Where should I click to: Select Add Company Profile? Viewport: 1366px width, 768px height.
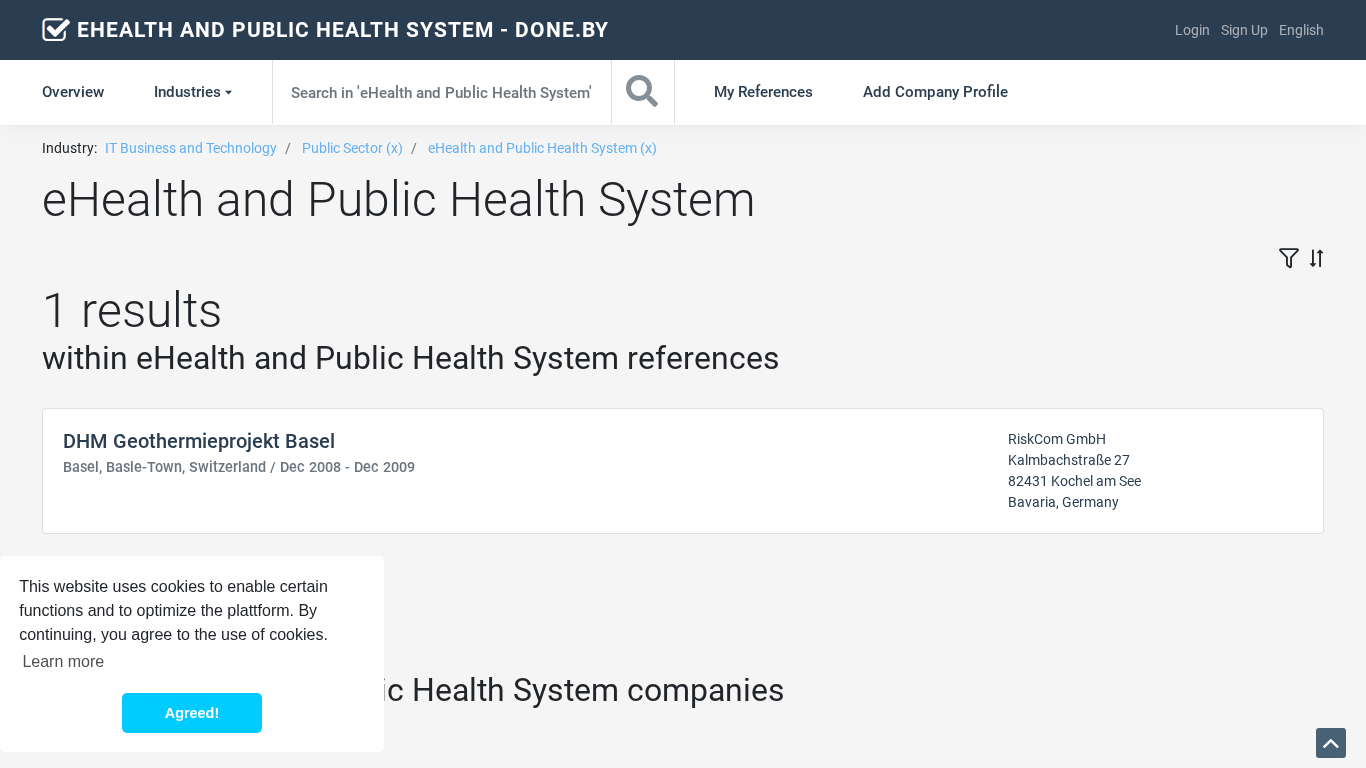coord(935,92)
